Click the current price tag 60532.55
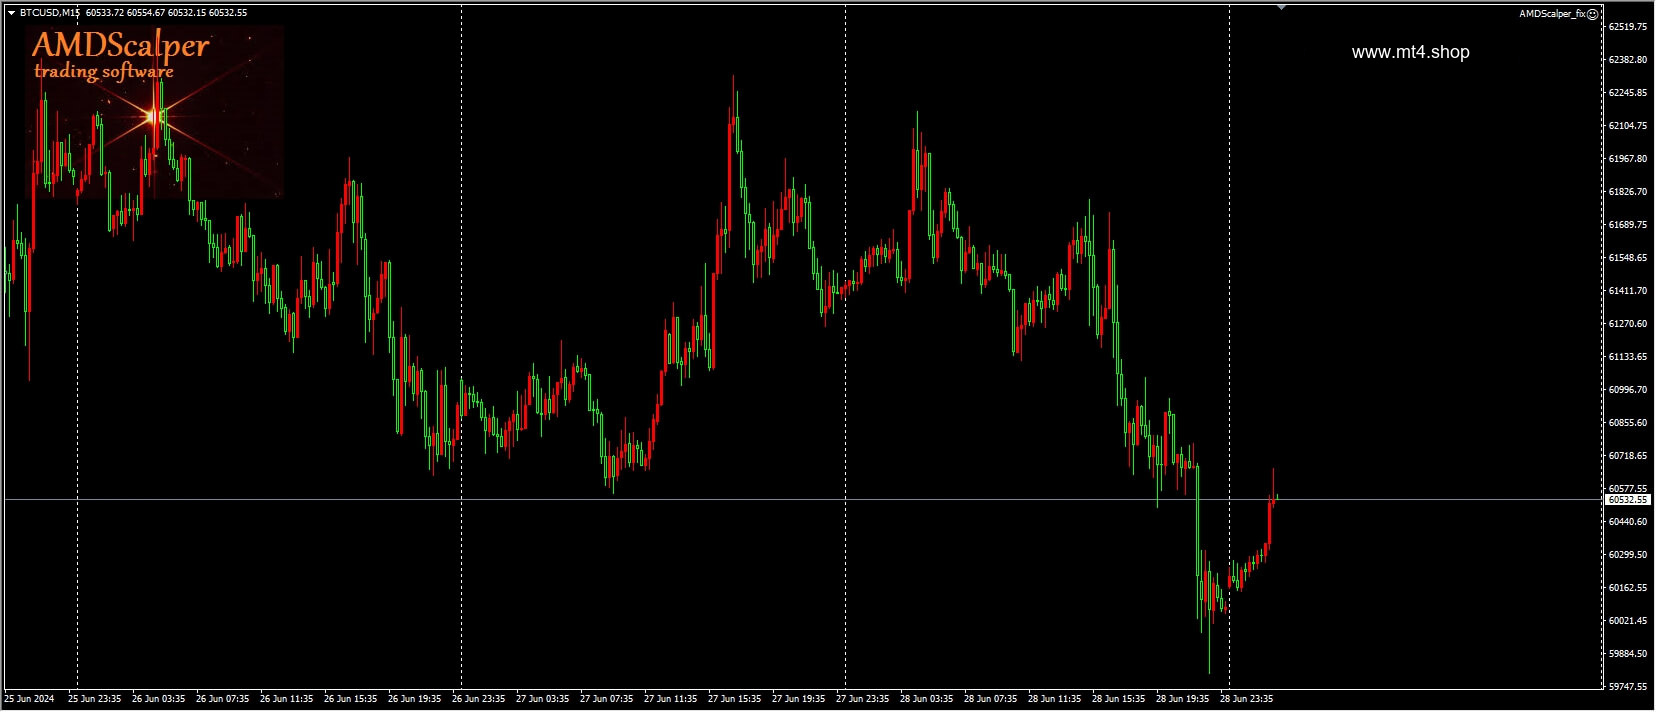Screen dimensions: 1656x712 pos(1627,499)
